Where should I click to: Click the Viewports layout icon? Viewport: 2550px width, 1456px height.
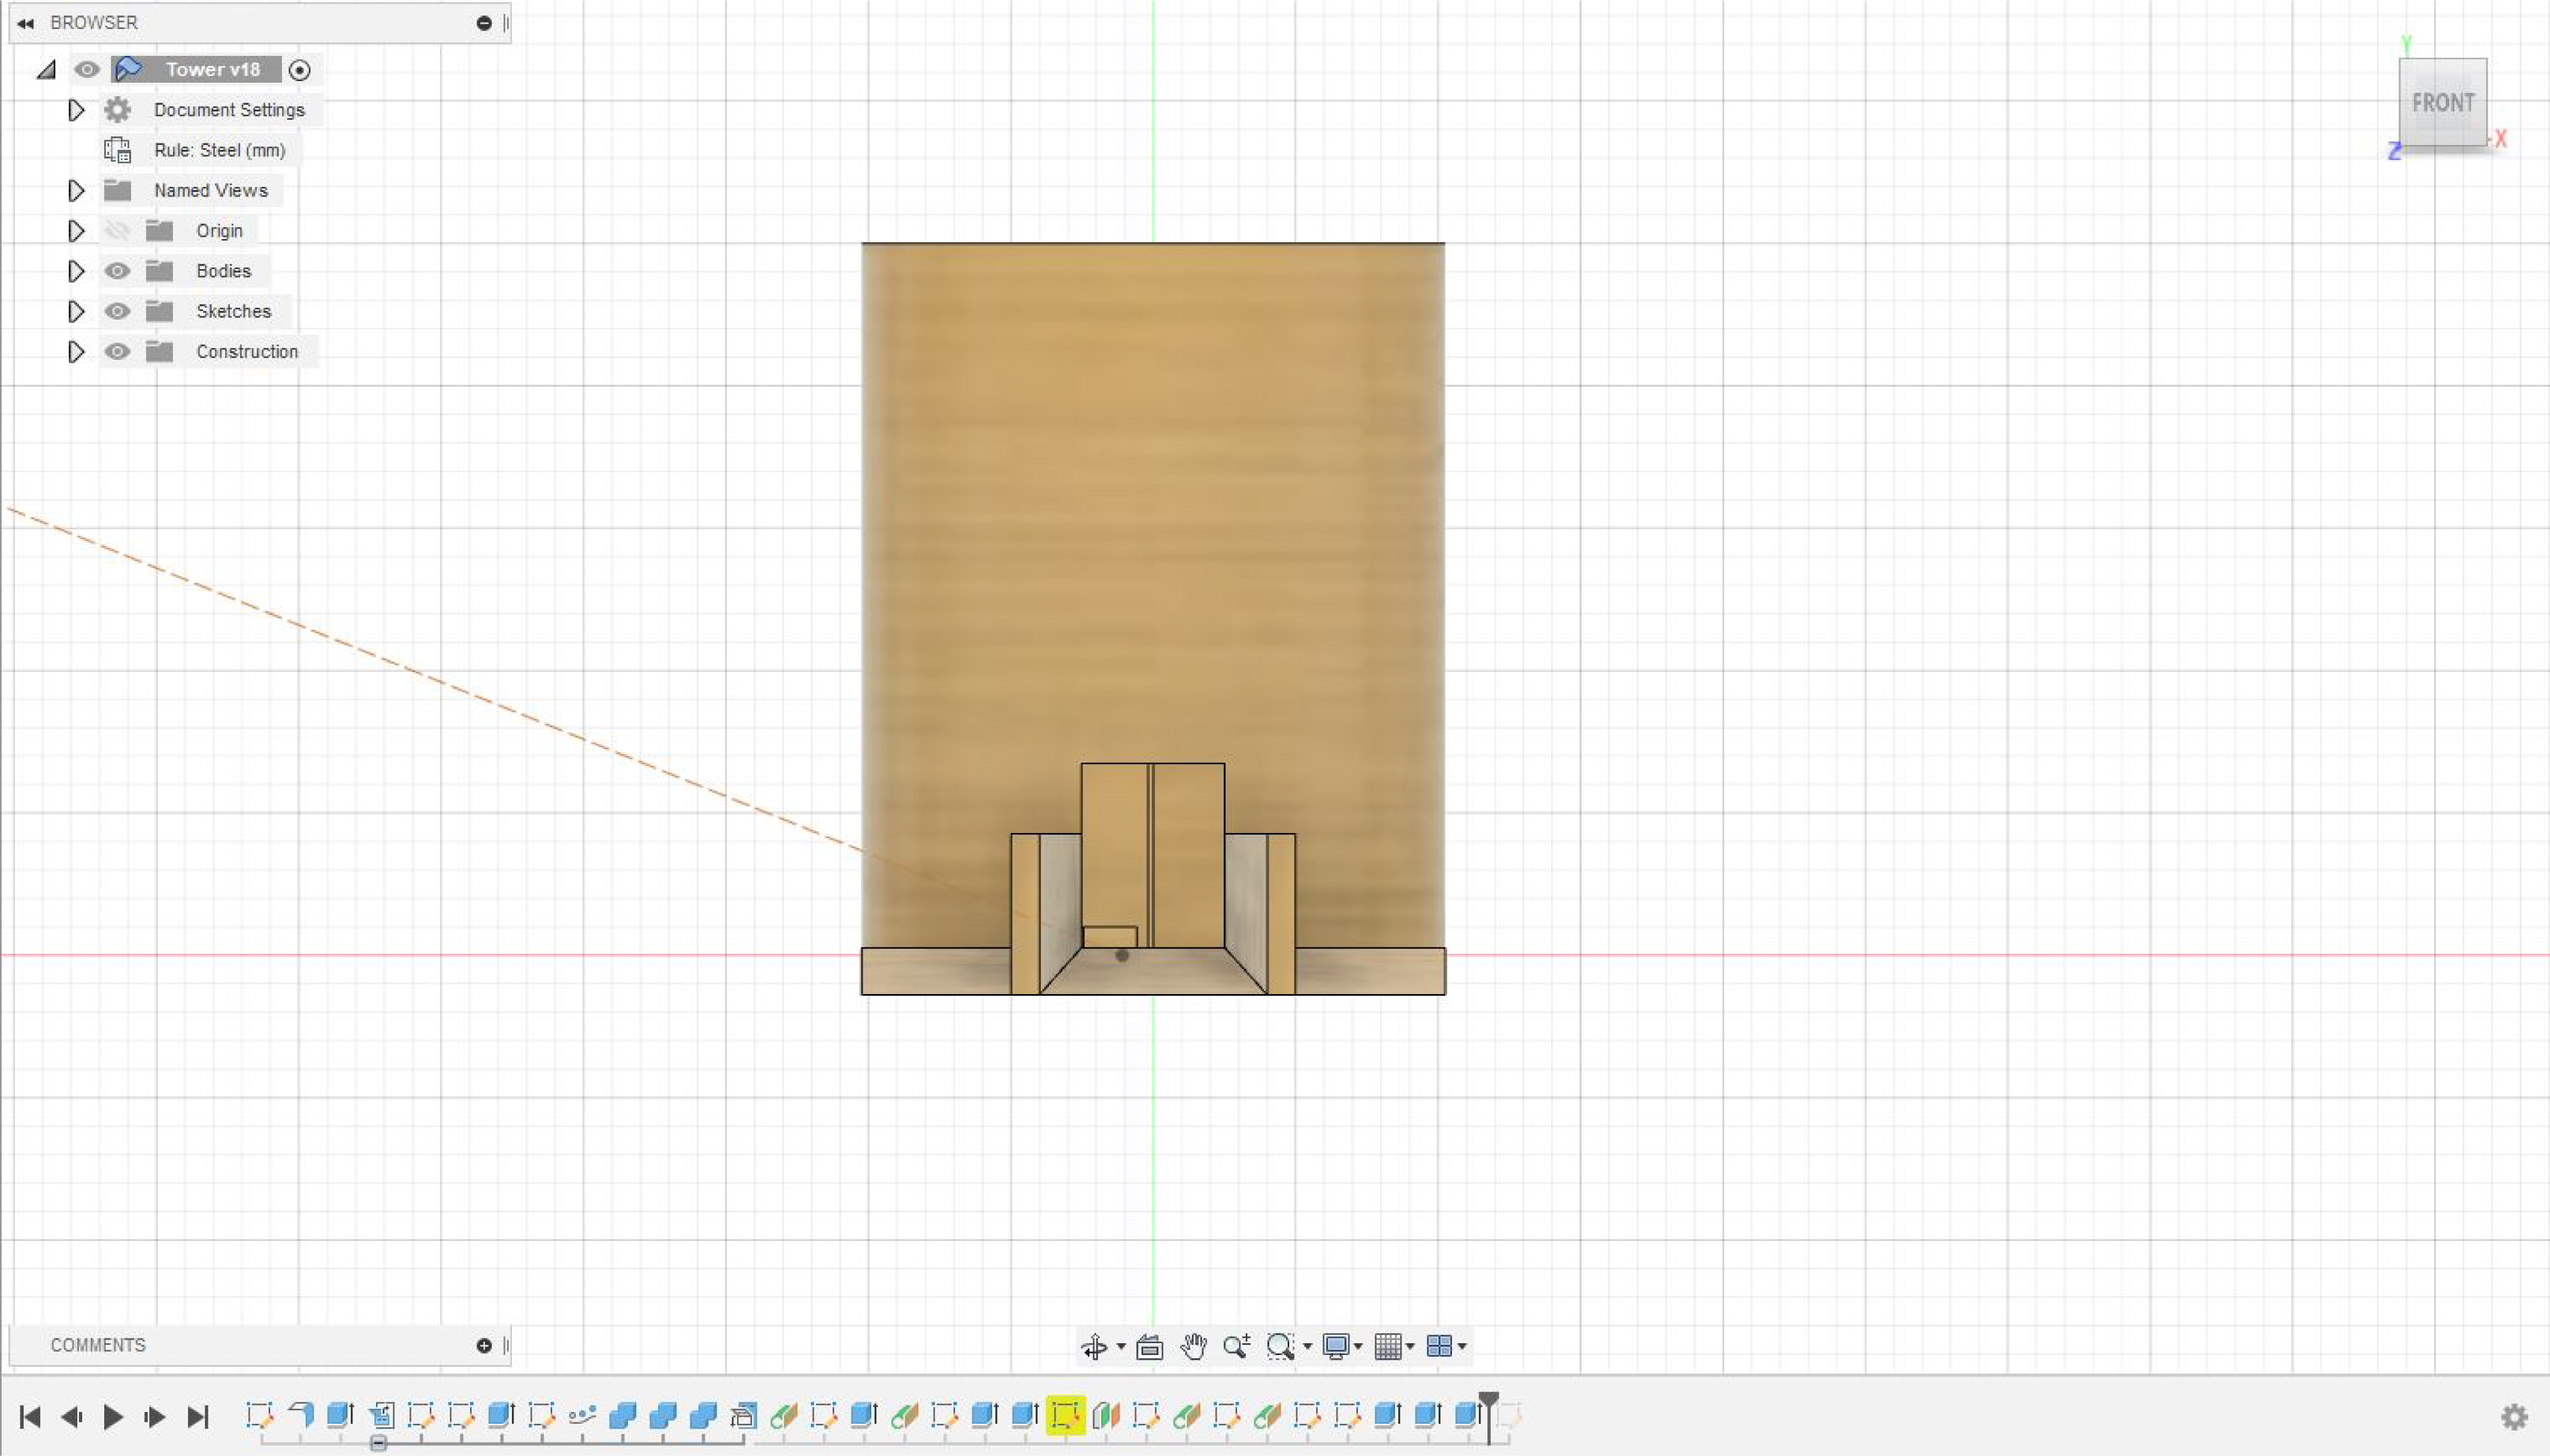[x=1439, y=1346]
